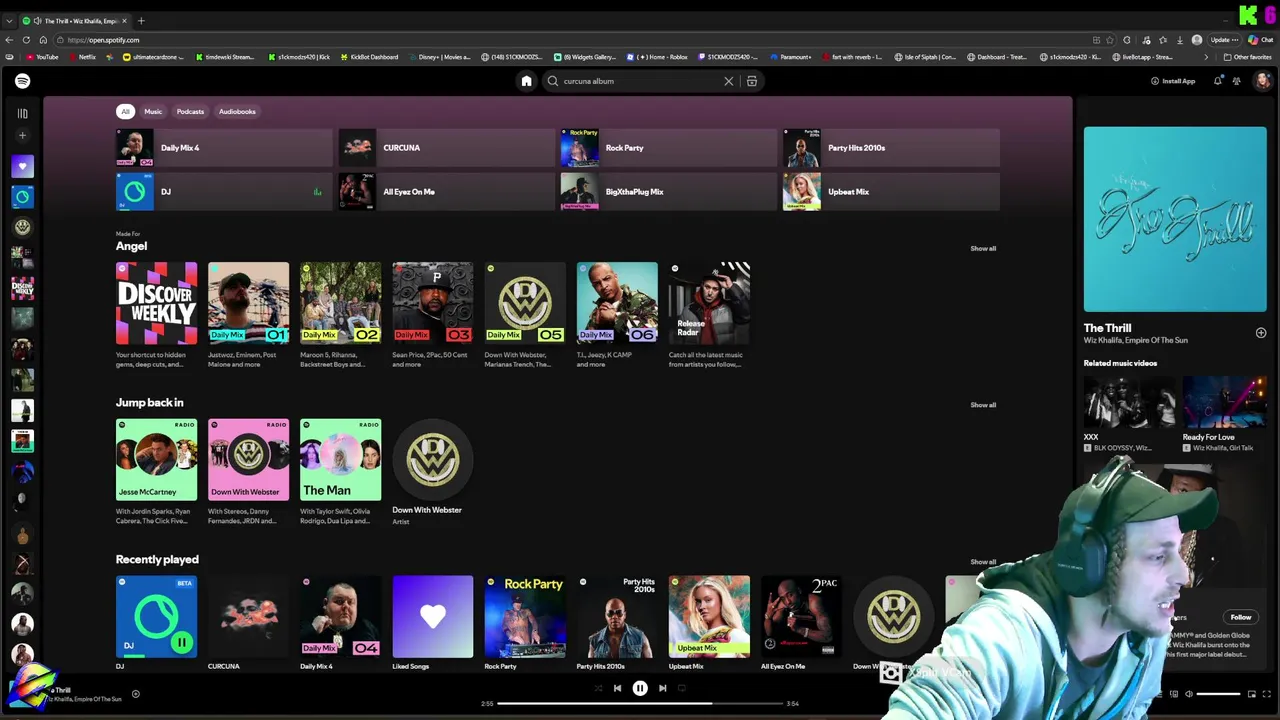Open Upbeat Mix recently played cover
1280x720 pixels.
coord(709,617)
